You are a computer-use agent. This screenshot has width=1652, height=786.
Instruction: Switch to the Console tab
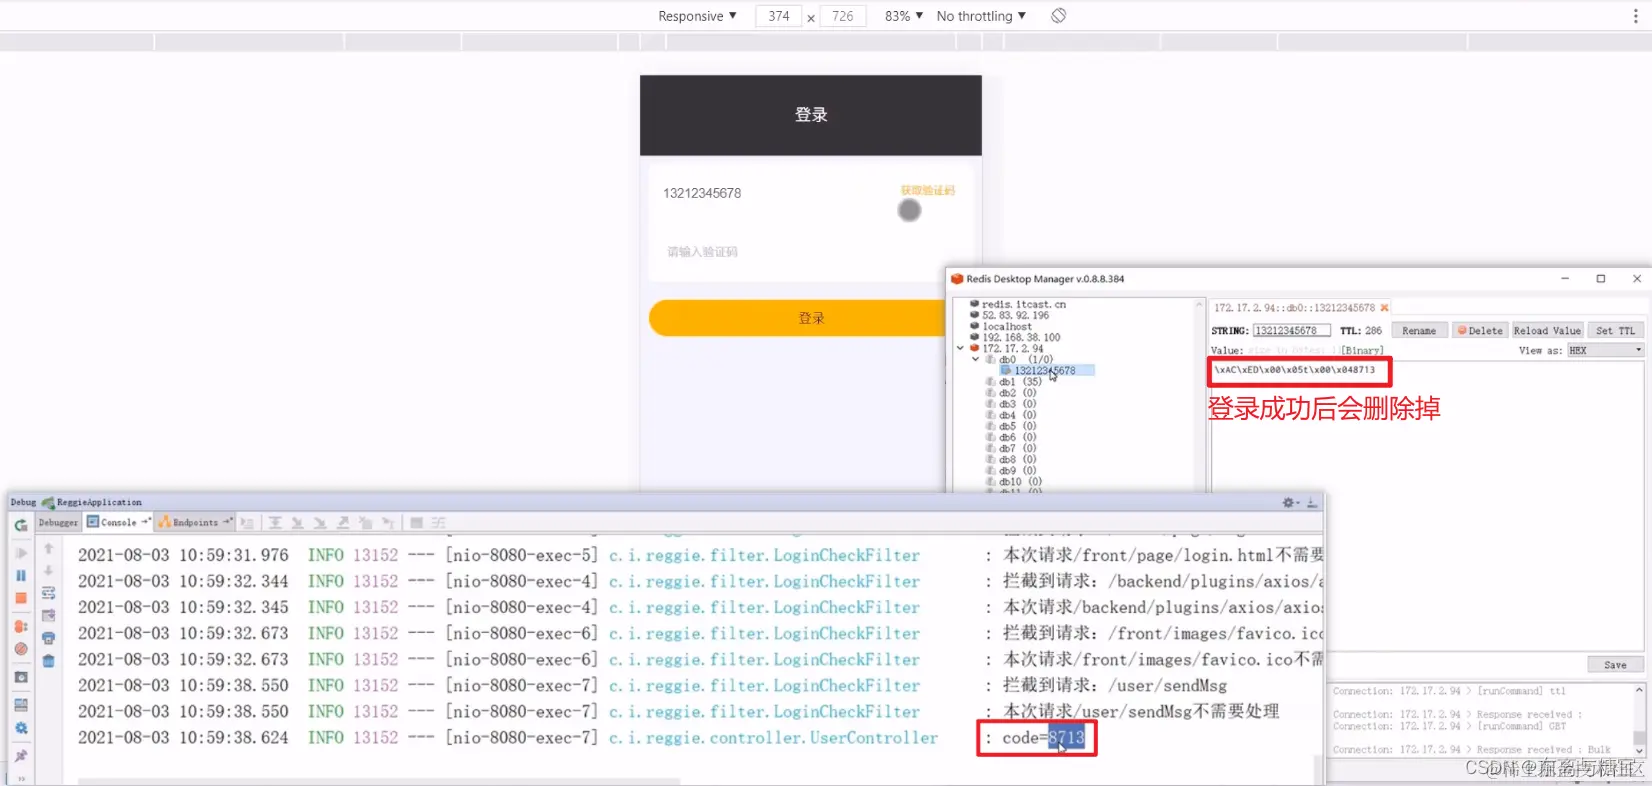click(118, 523)
